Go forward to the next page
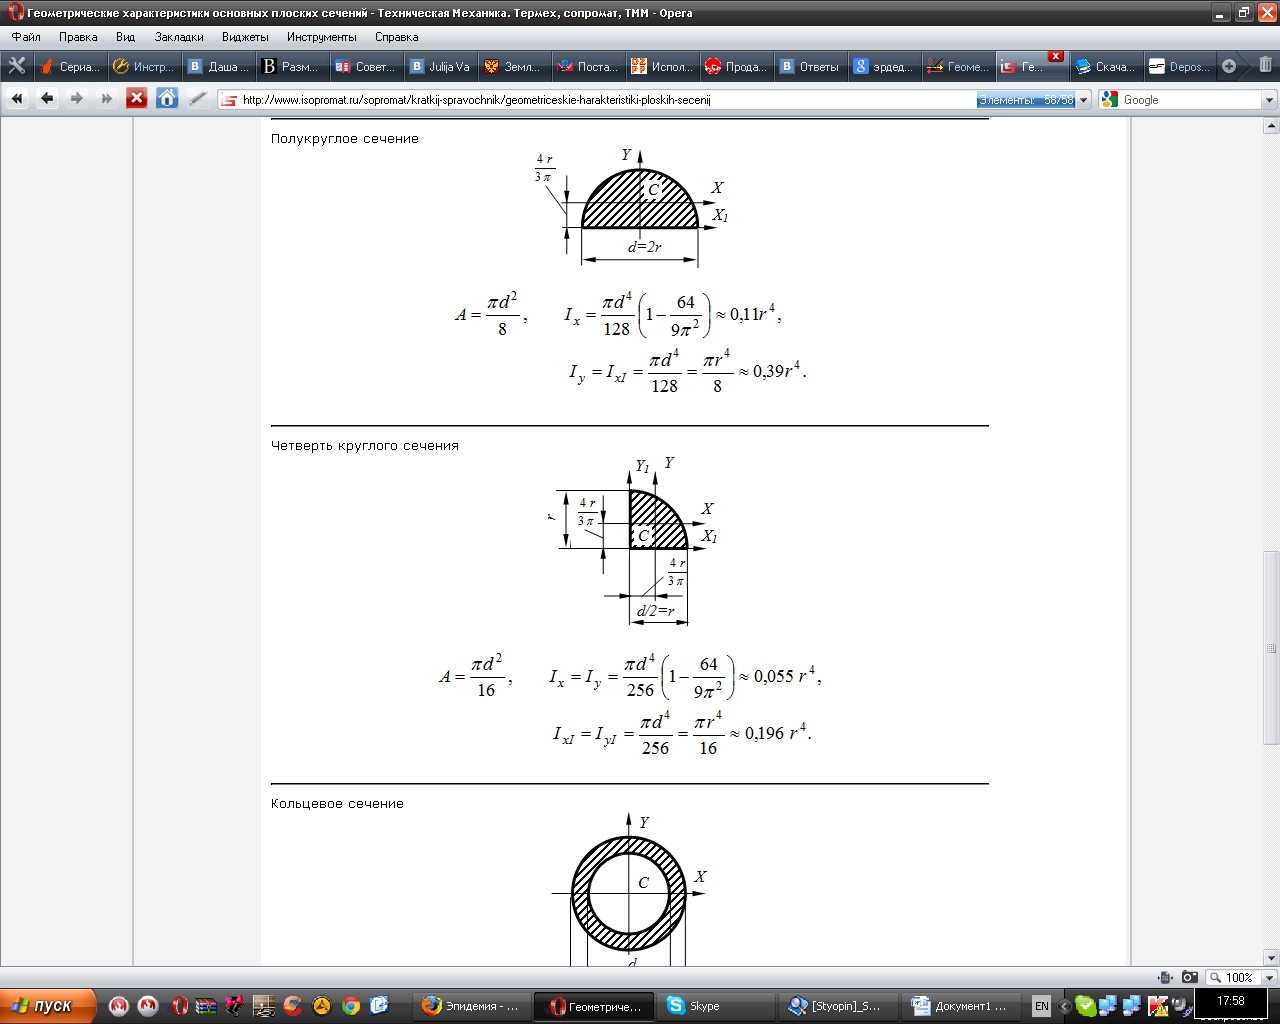Viewport: 1280px width, 1024px height. tap(77, 98)
